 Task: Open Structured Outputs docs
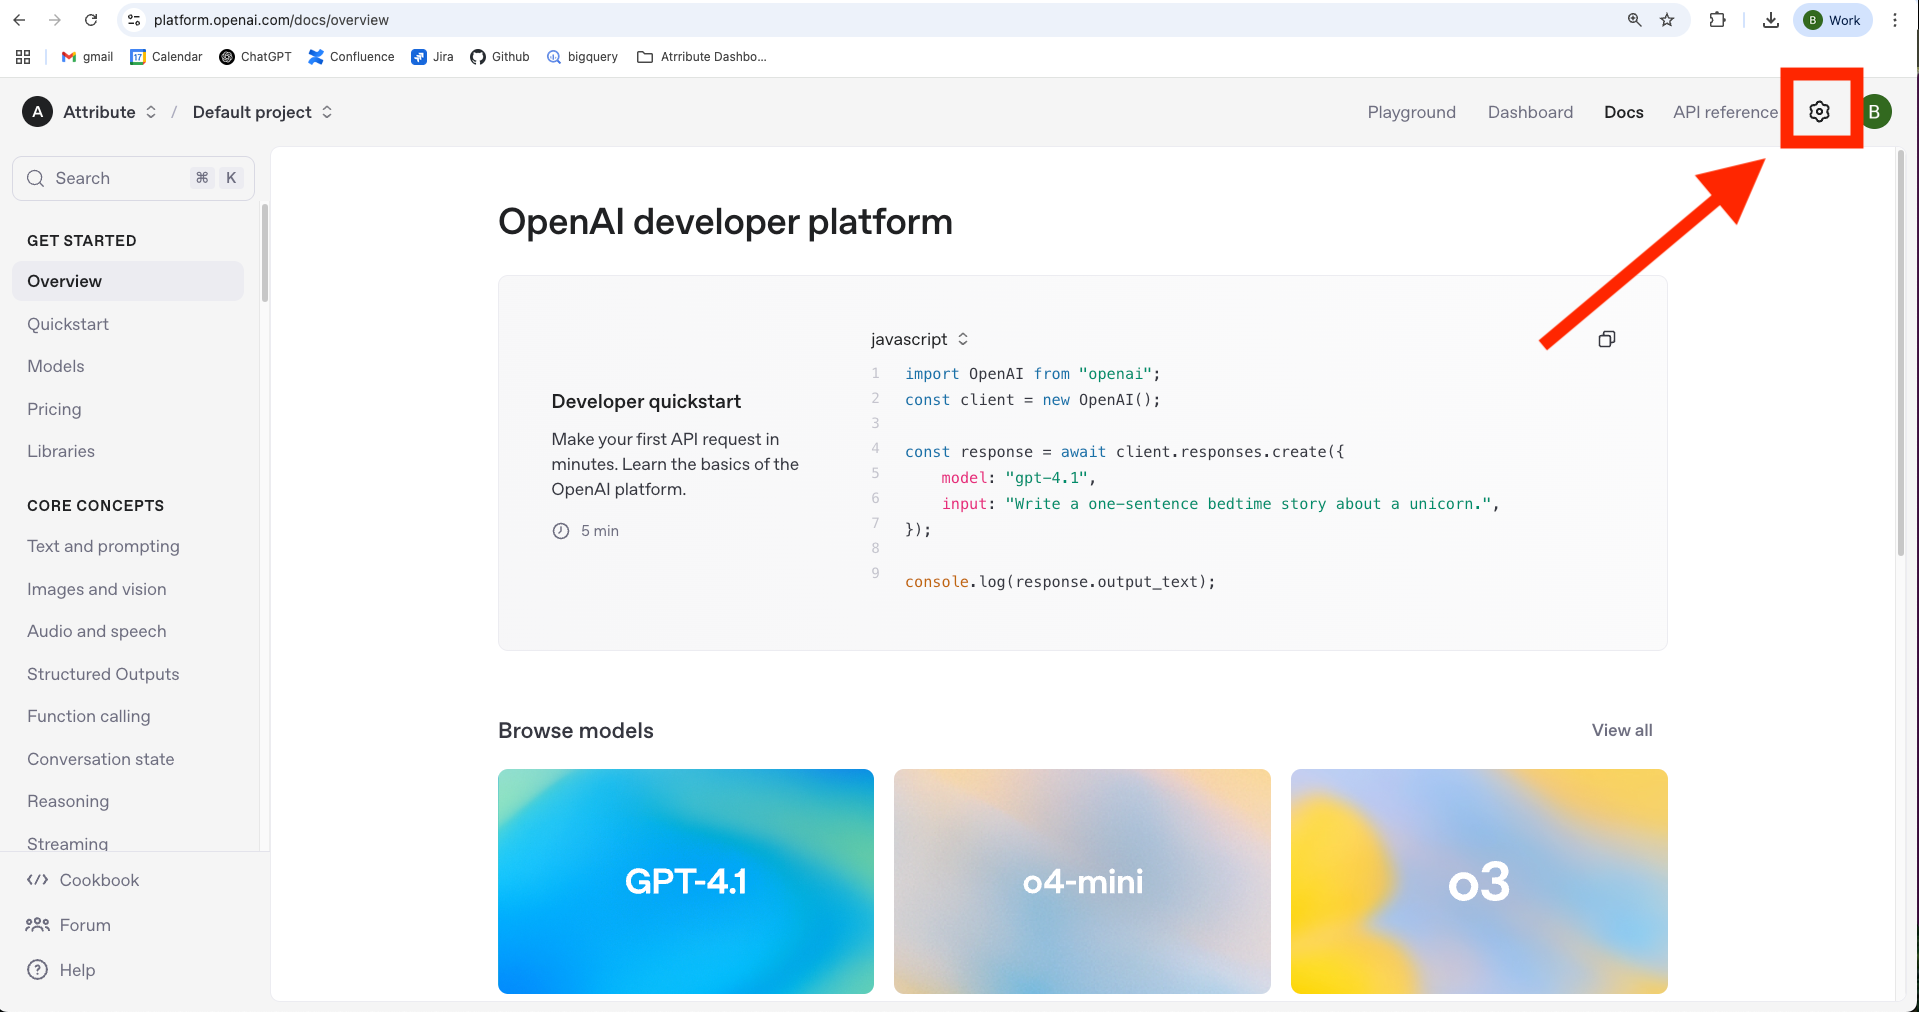pos(103,674)
